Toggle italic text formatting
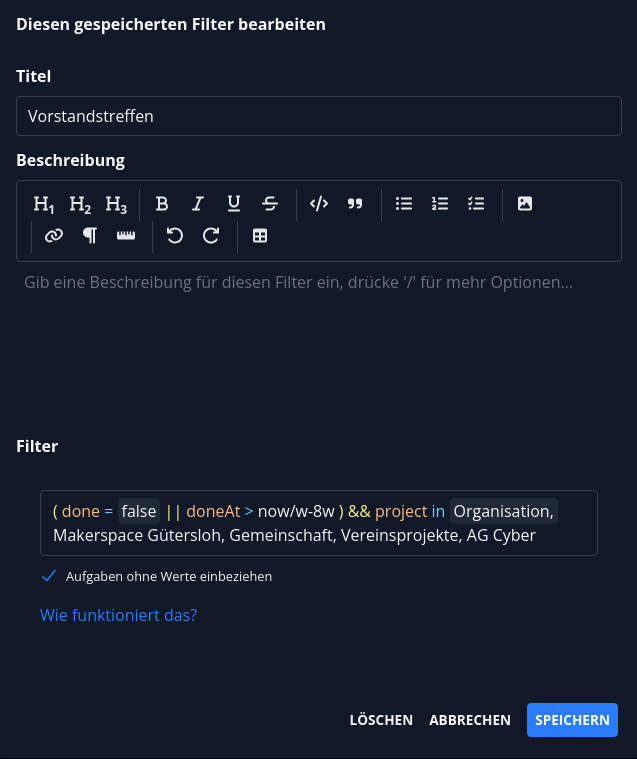Image resolution: width=637 pixels, height=759 pixels. tap(198, 204)
